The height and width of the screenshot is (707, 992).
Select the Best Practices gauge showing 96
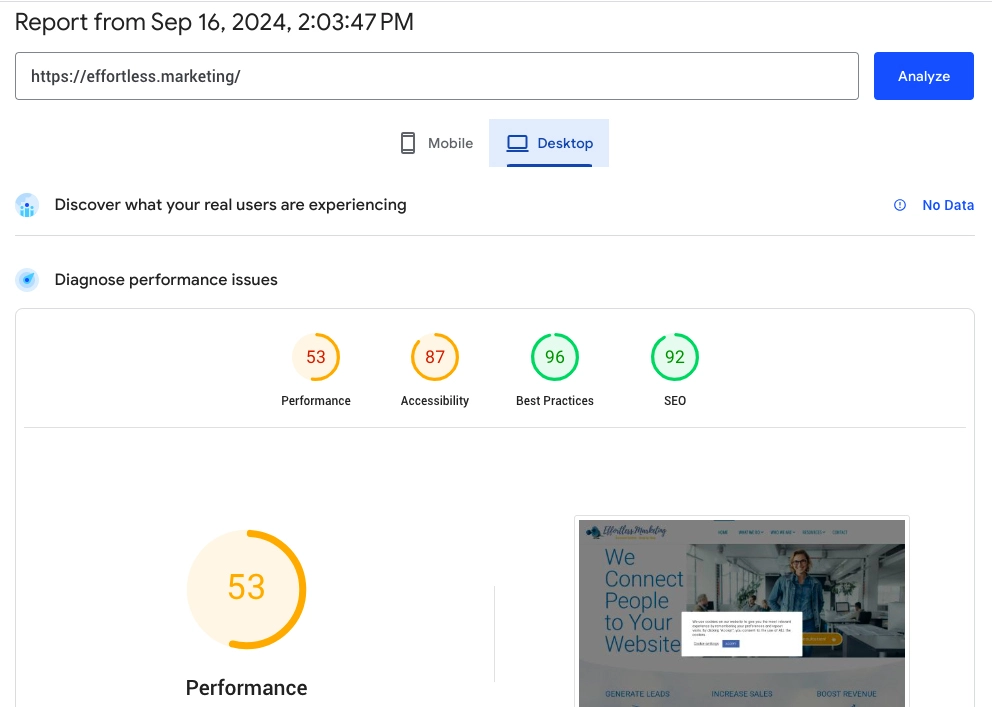[x=555, y=357]
